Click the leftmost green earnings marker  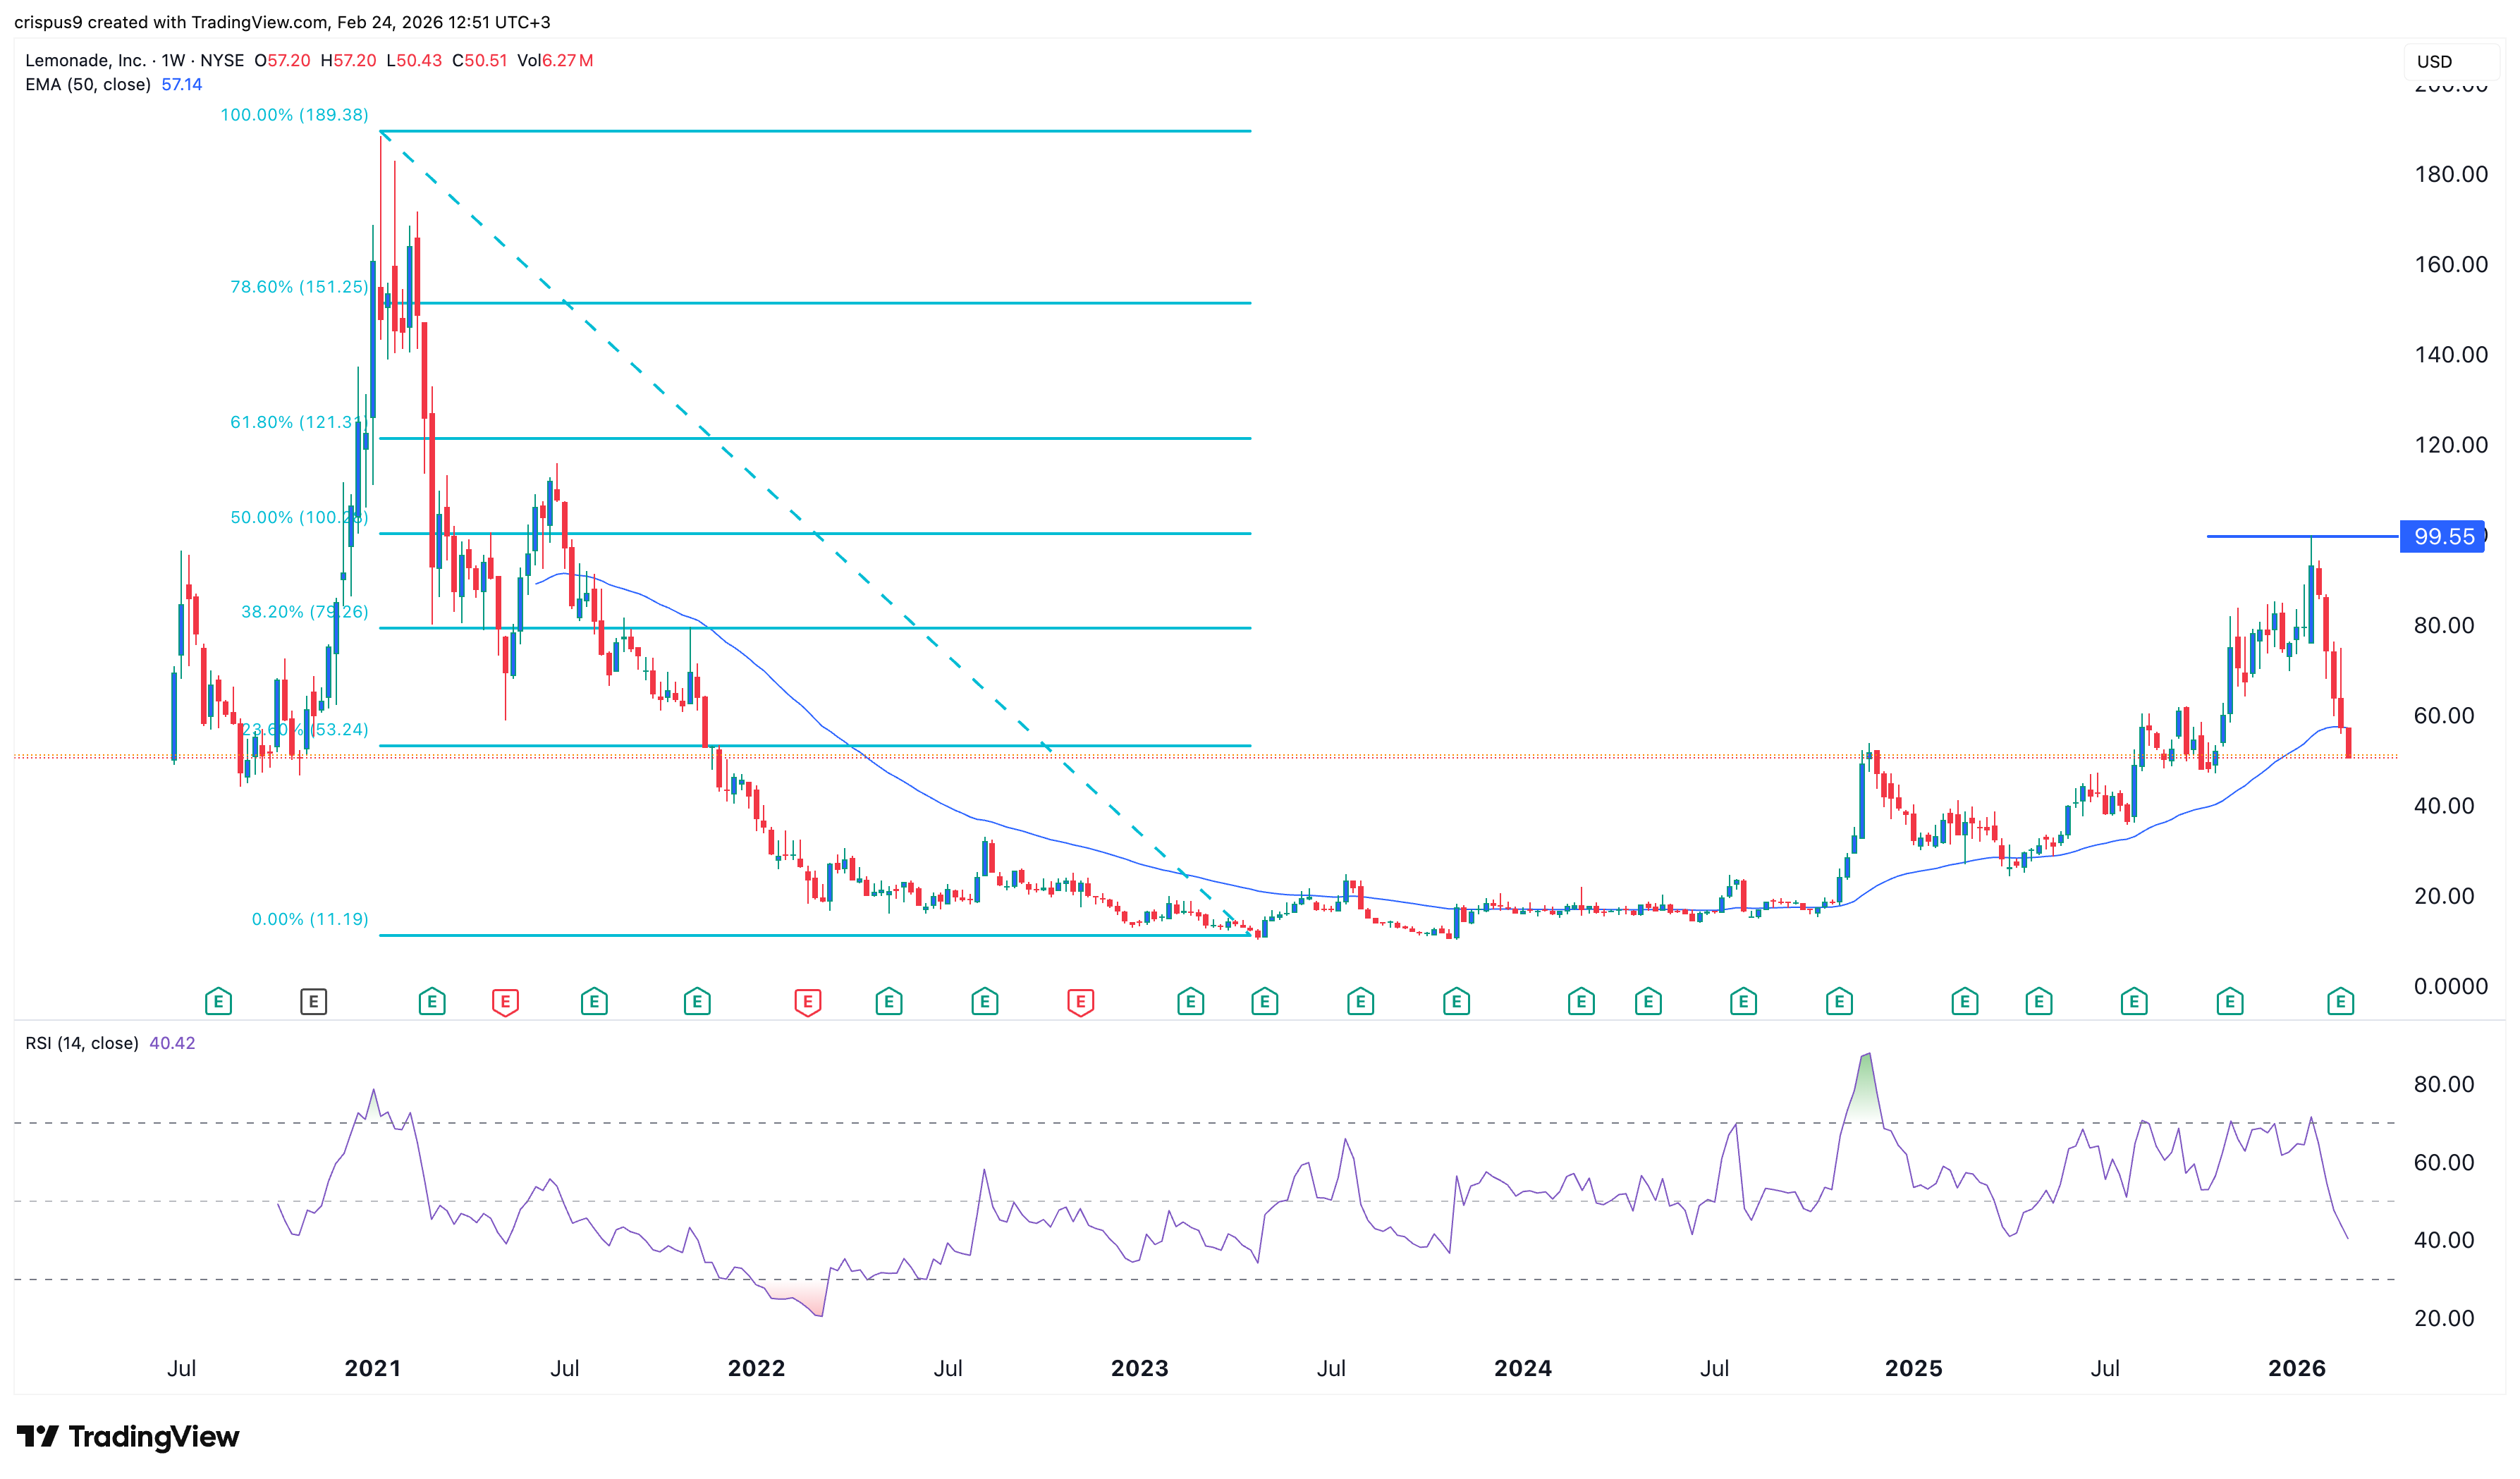click(x=218, y=1001)
